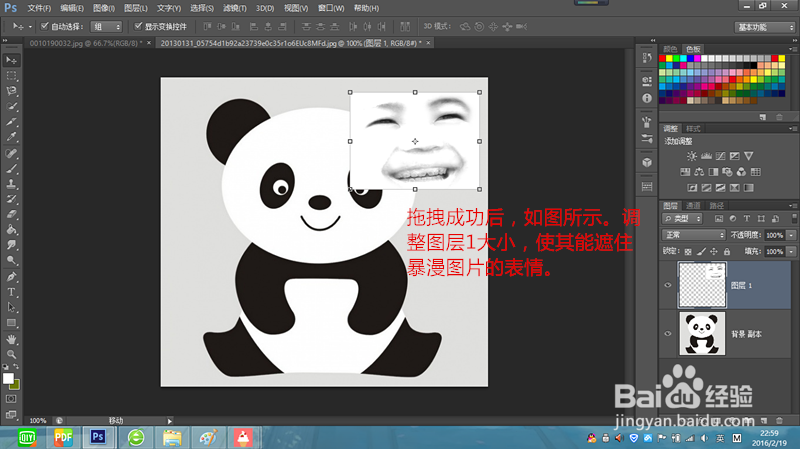800x449 pixels.
Task: Switch to the 样式 panel tab
Action: (x=693, y=129)
